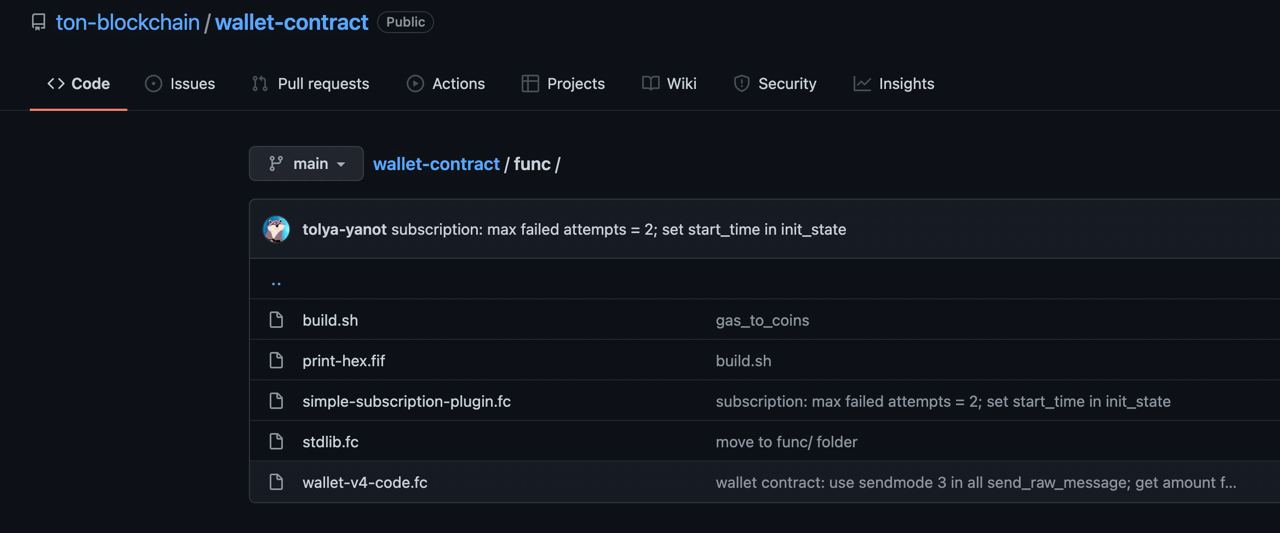Click the Issues circle icon

153,84
